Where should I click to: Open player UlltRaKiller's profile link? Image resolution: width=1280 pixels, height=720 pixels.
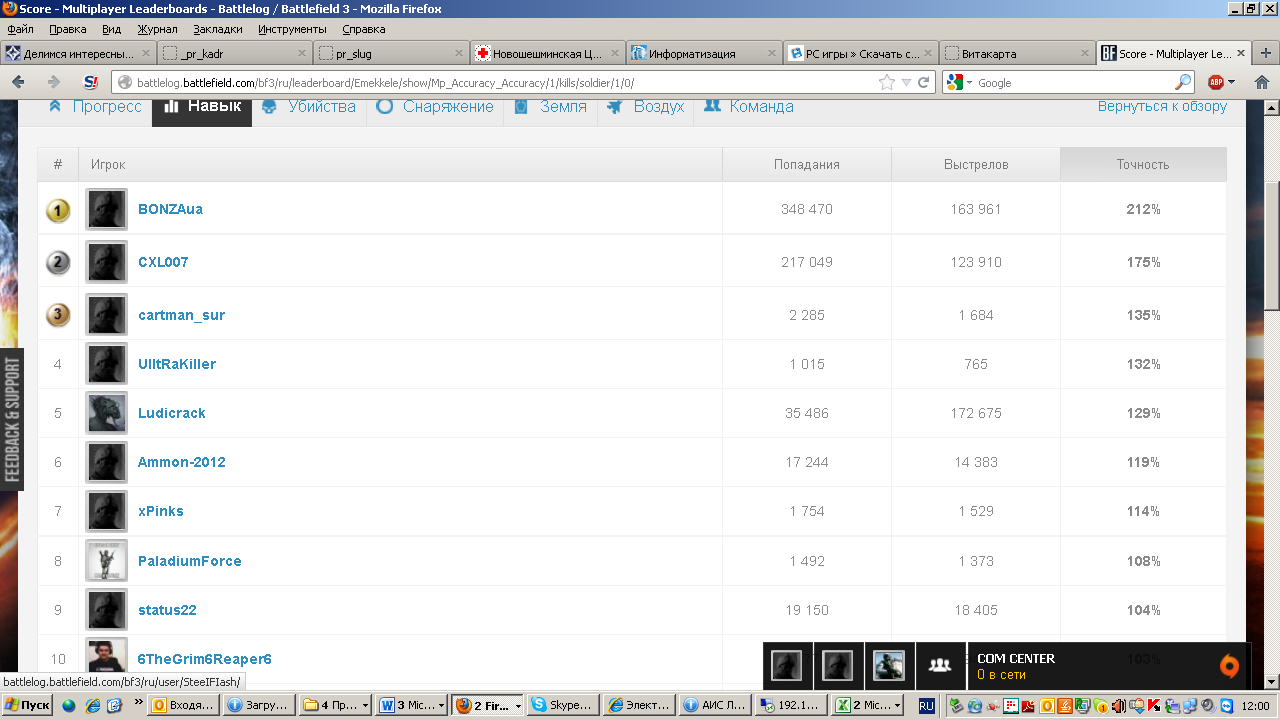point(177,364)
